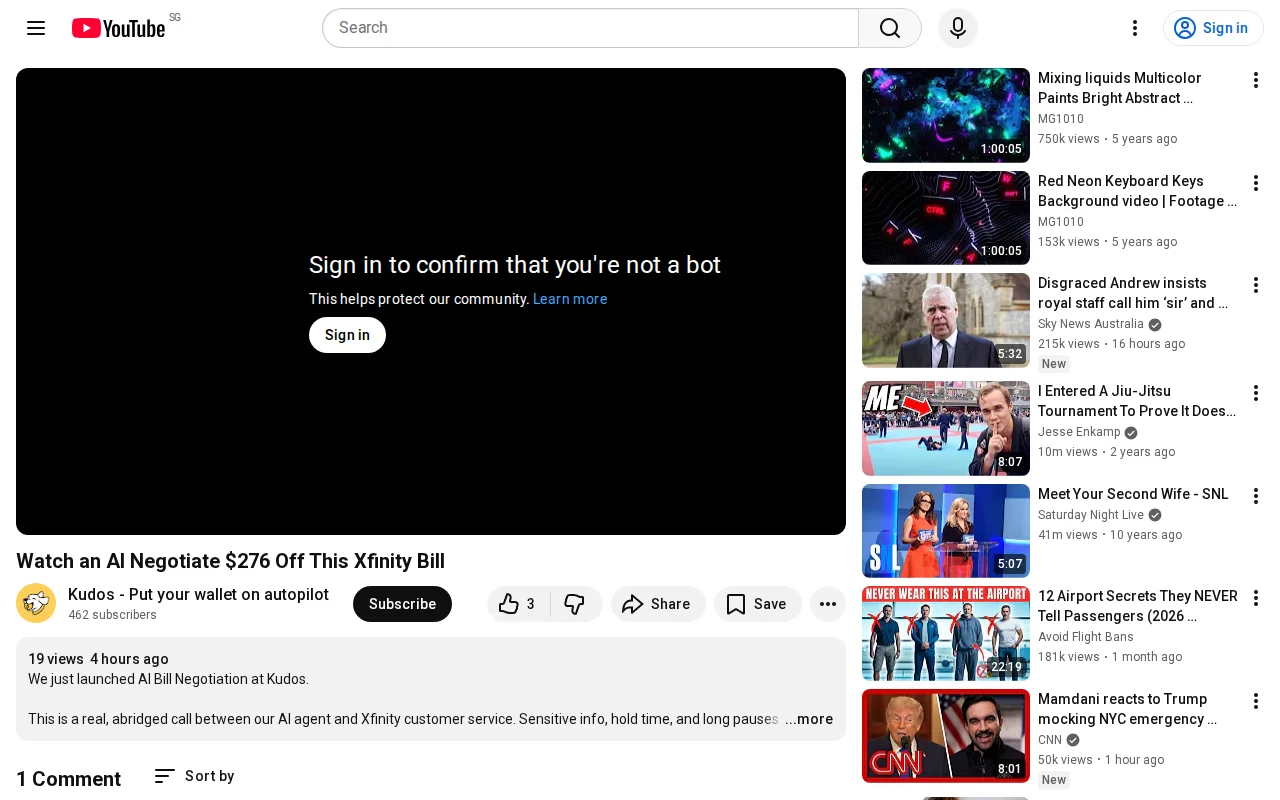The image size is (1280, 800).
Task: Save the video to a playlist
Action: [x=757, y=604]
